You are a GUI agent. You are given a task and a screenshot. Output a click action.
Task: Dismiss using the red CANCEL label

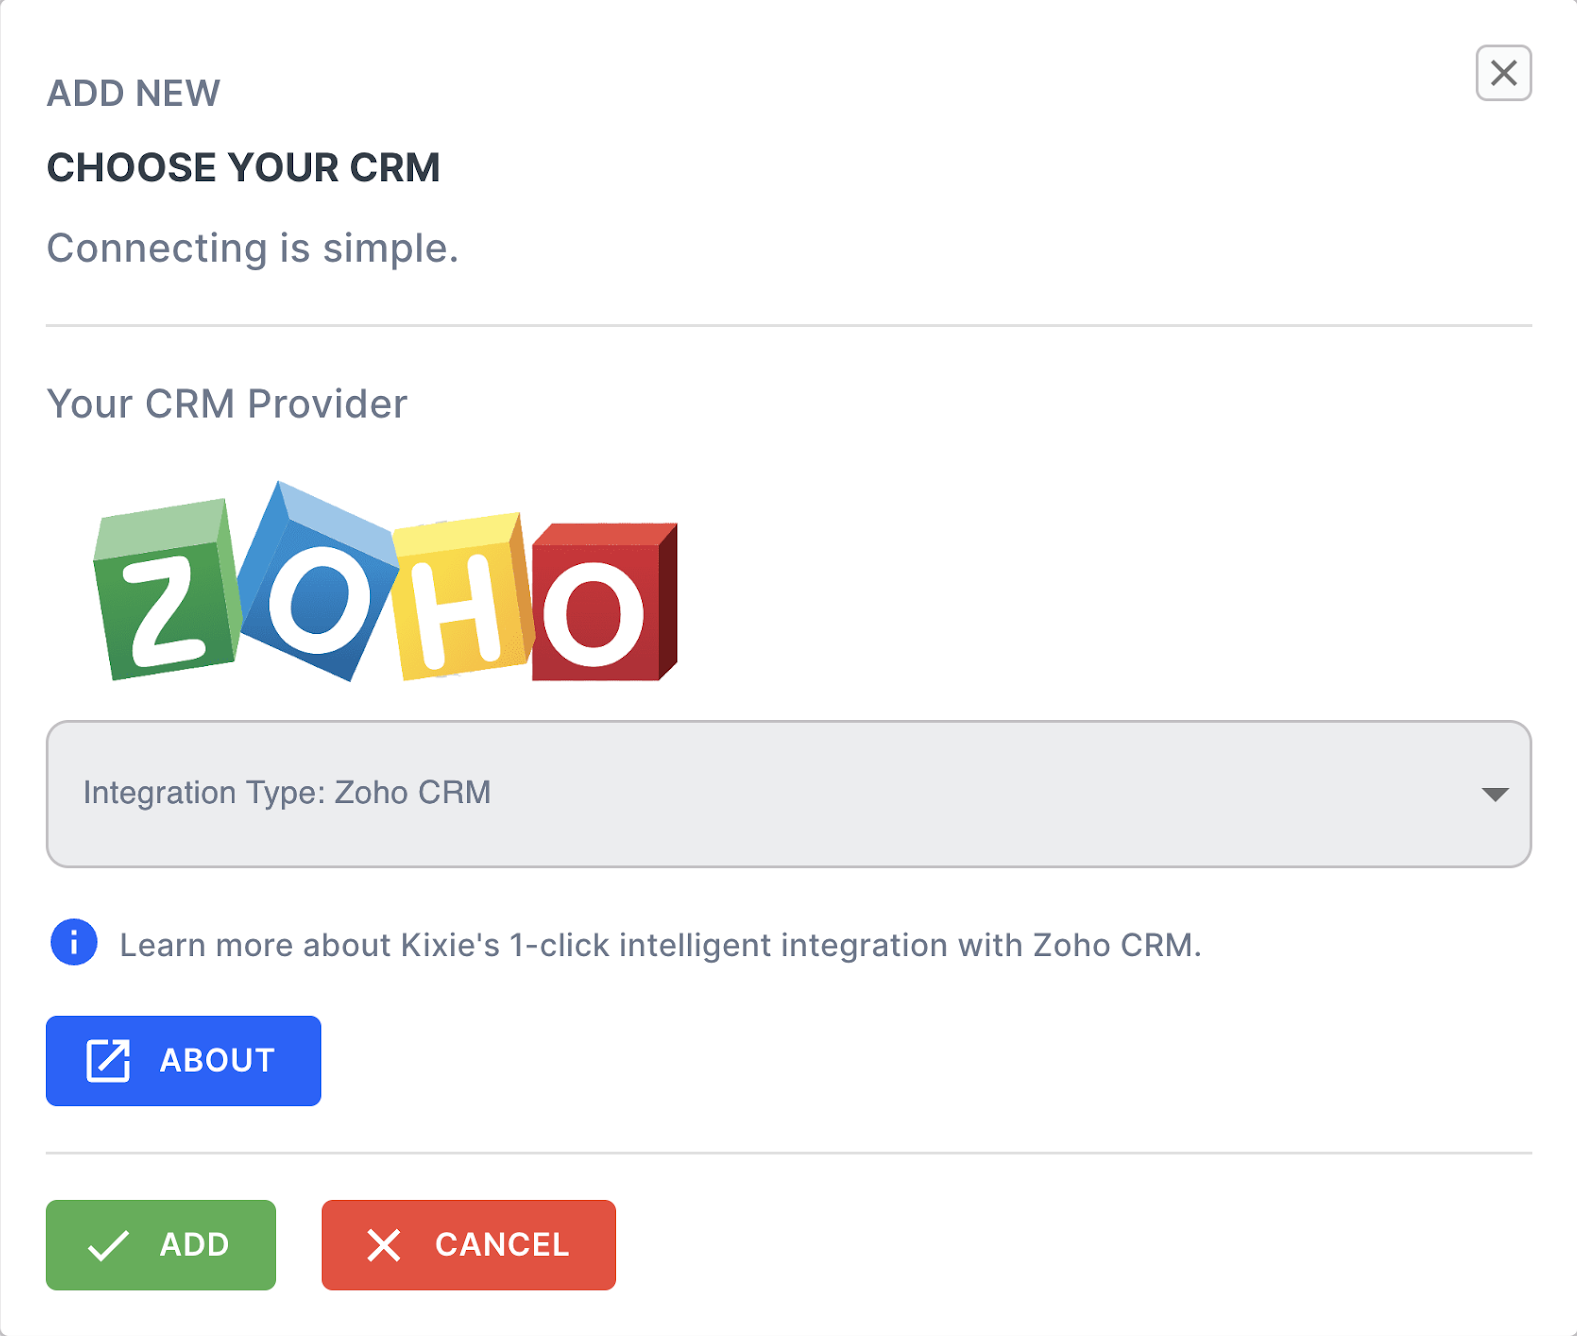[x=502, y=1245]
